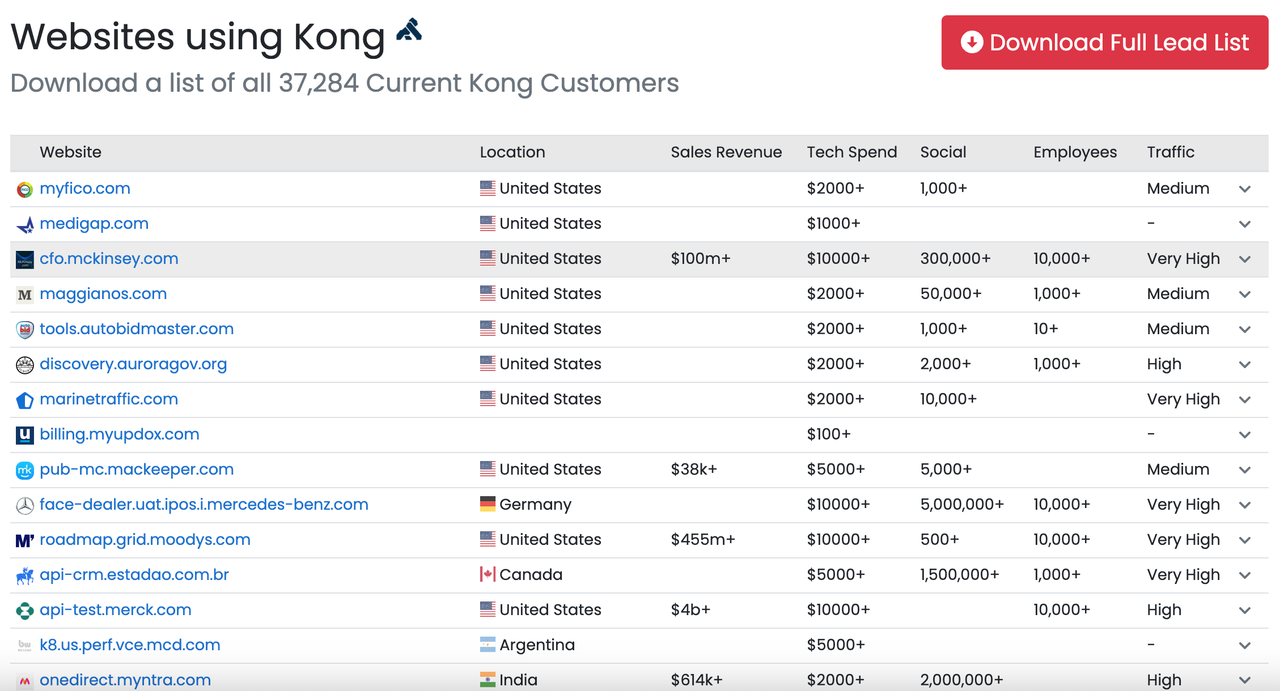Select the Kong gavel logo beside the heading

click(409, 29)
